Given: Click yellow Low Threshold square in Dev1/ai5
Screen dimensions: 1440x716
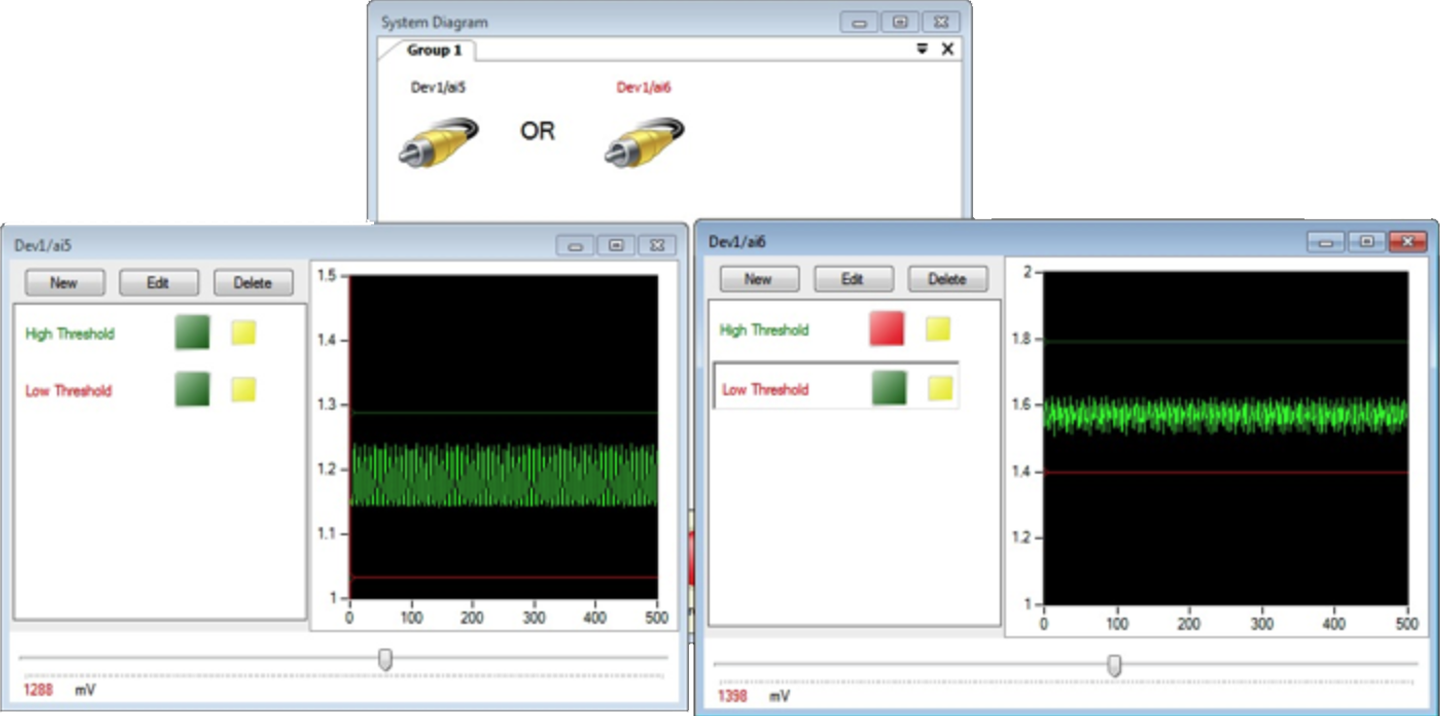Looking at the screenshot, I should coord(244,390).
